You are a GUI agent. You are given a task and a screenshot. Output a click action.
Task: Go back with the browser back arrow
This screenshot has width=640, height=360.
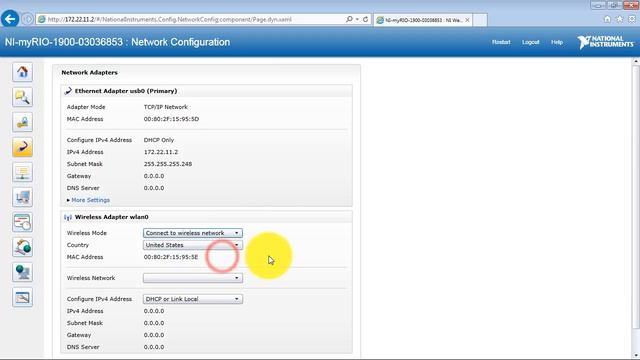[x=10, y=19]
